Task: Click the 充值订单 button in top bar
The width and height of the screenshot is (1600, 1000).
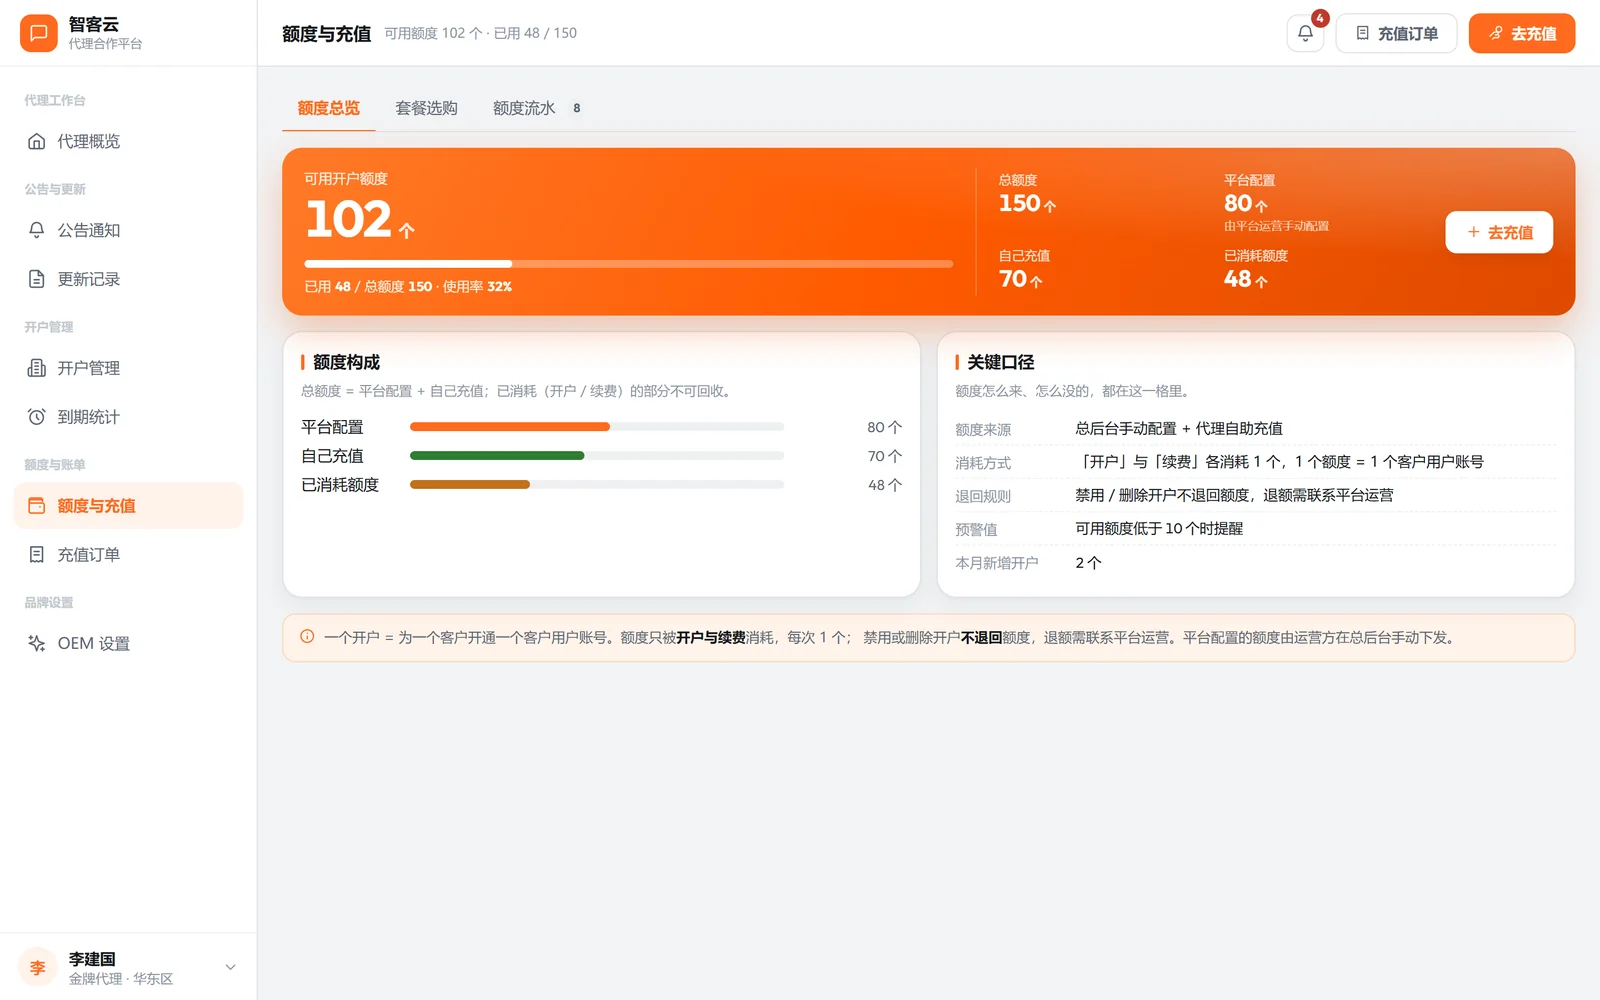Action: coord(1396,33)
